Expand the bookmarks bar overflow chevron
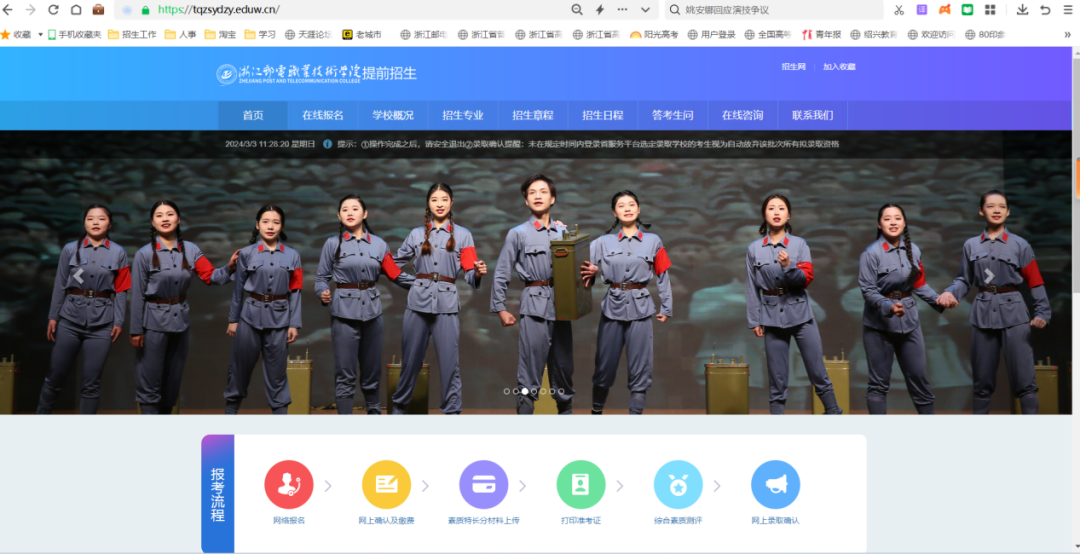 [1067, 34]
